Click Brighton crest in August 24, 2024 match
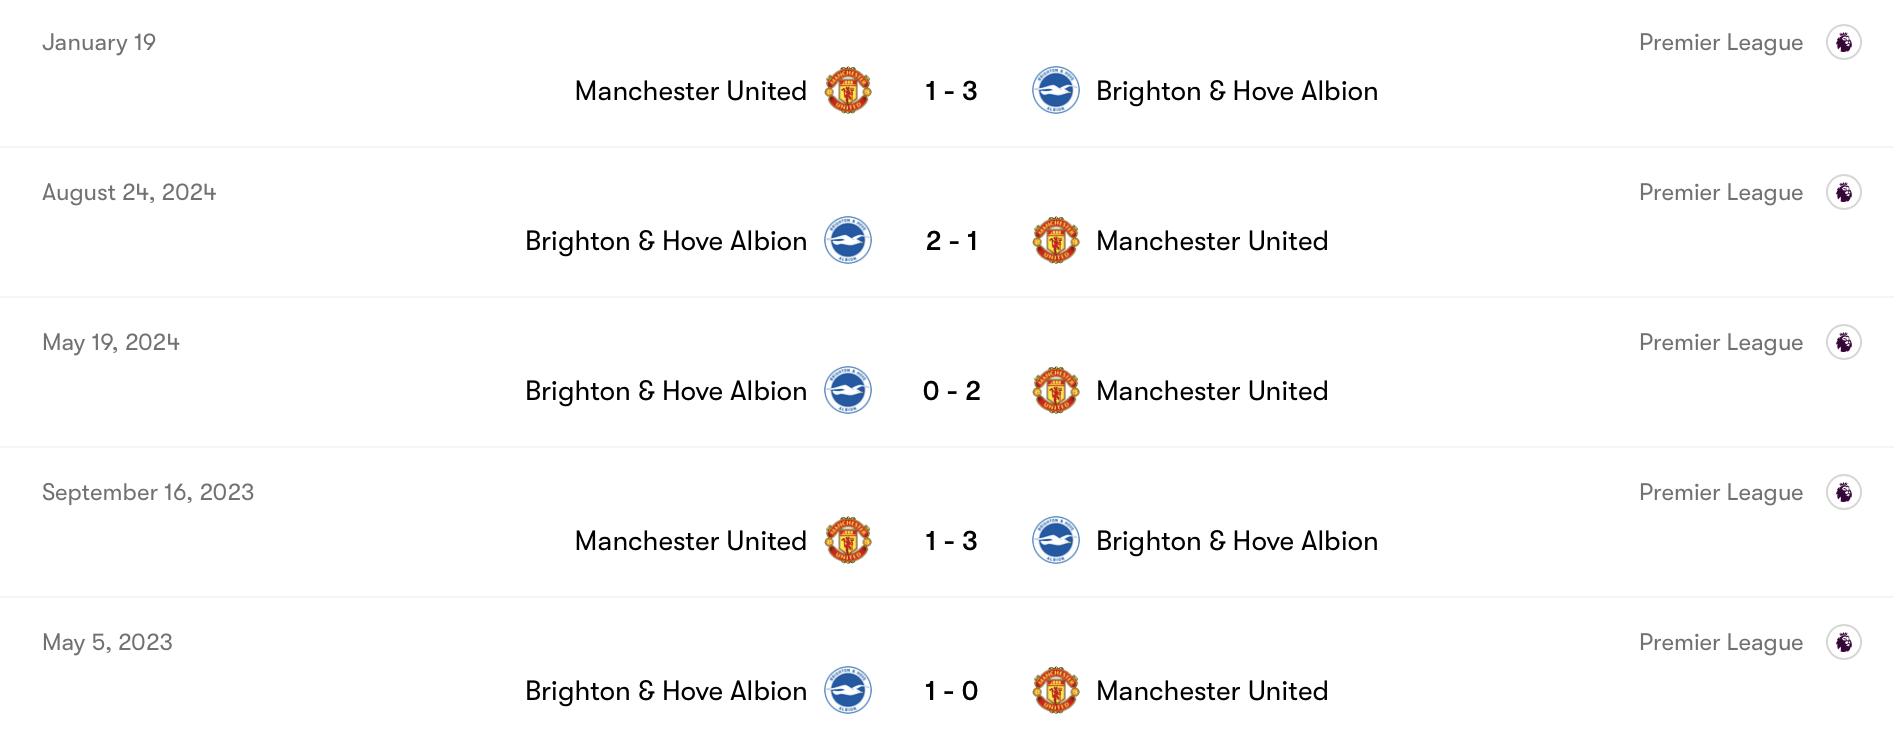 [x=848, y=241]
